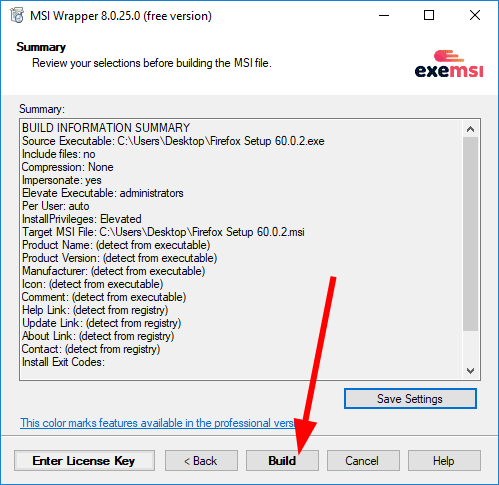The height and width of the screenshot is (485, 499).
Task: Click the 'Comment' line
Action: (104, 297)
